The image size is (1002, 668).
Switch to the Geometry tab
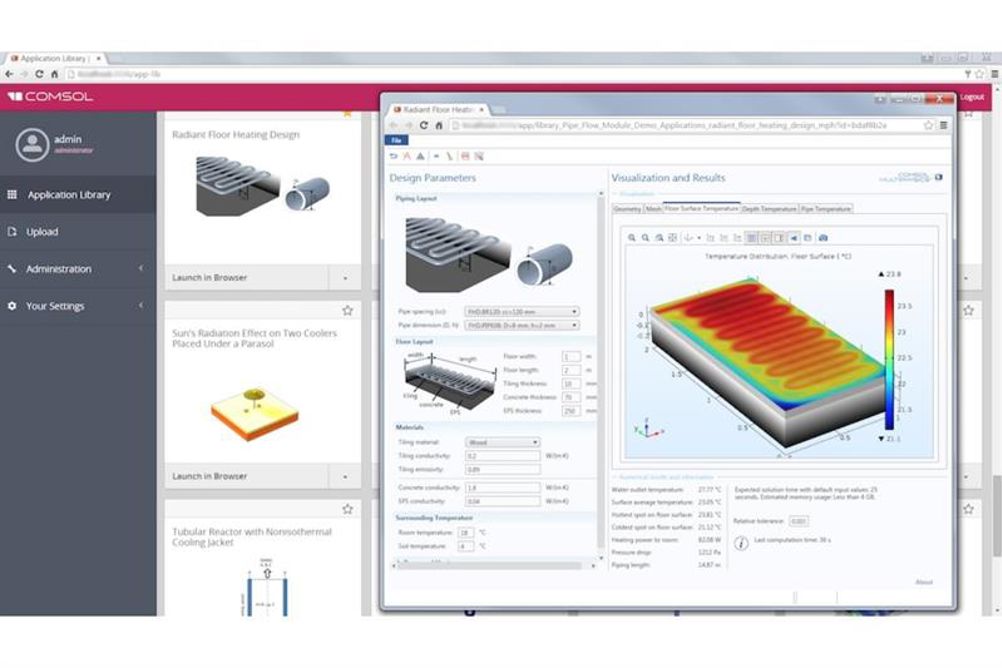627,209
